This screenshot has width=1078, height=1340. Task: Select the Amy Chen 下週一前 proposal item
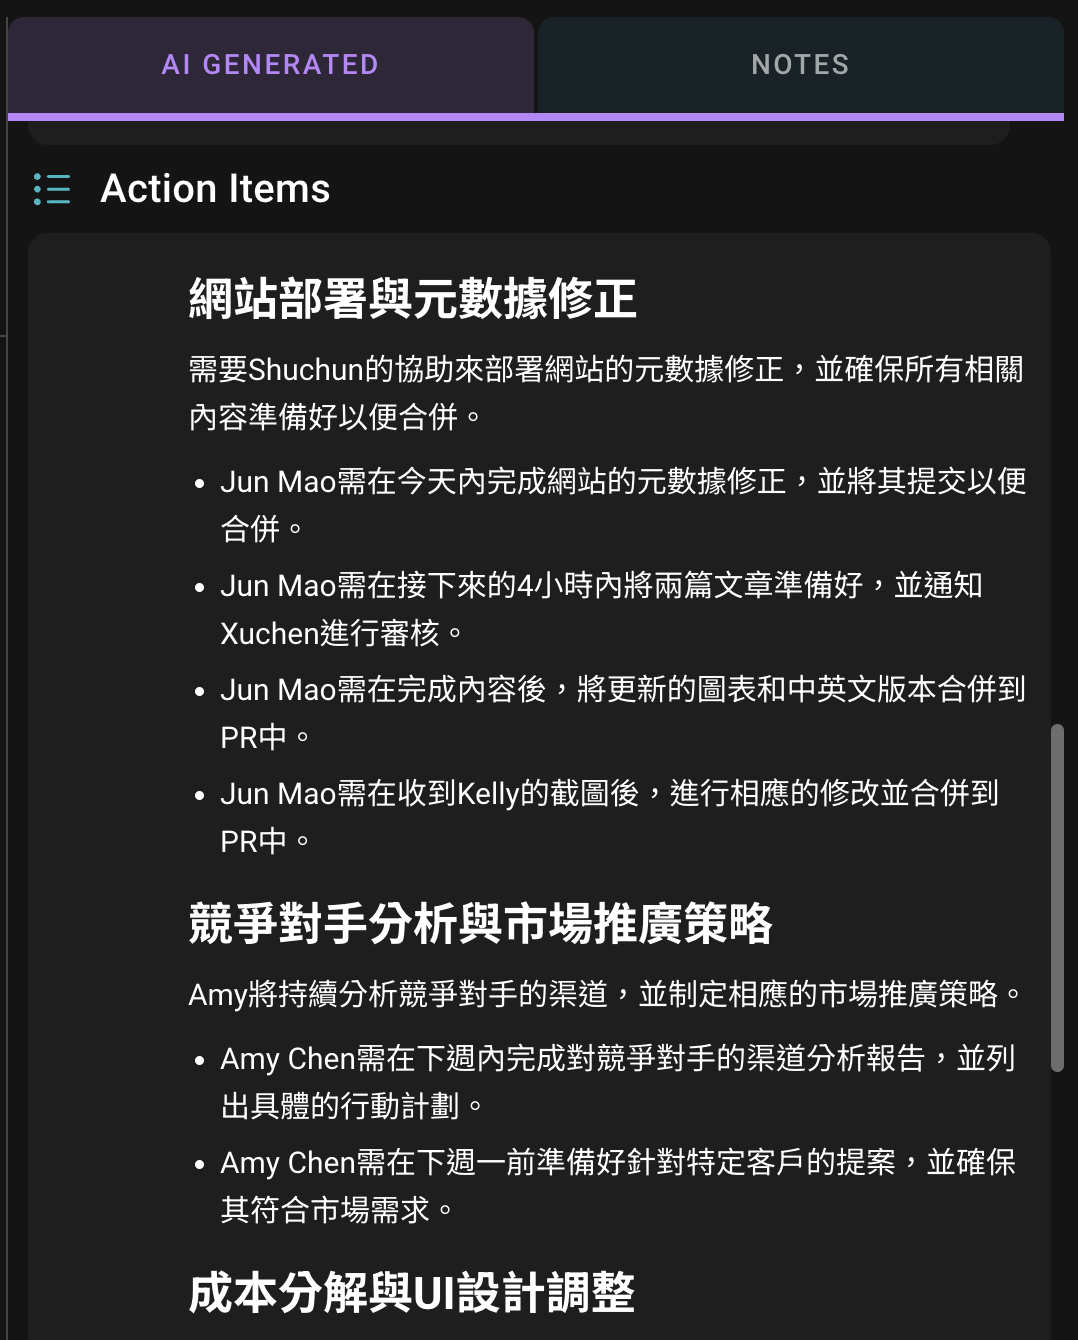617,1186
